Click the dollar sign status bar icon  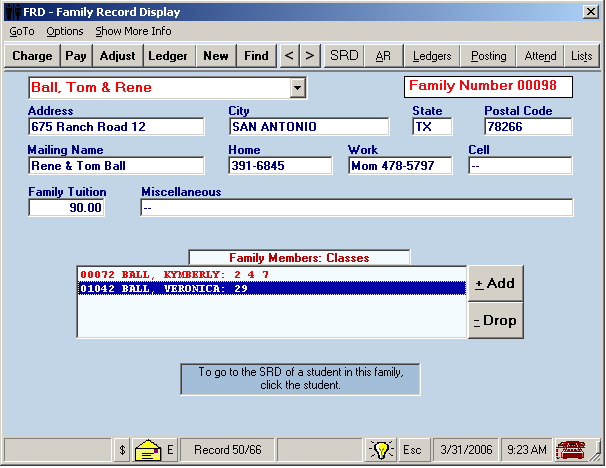(122, 450)
